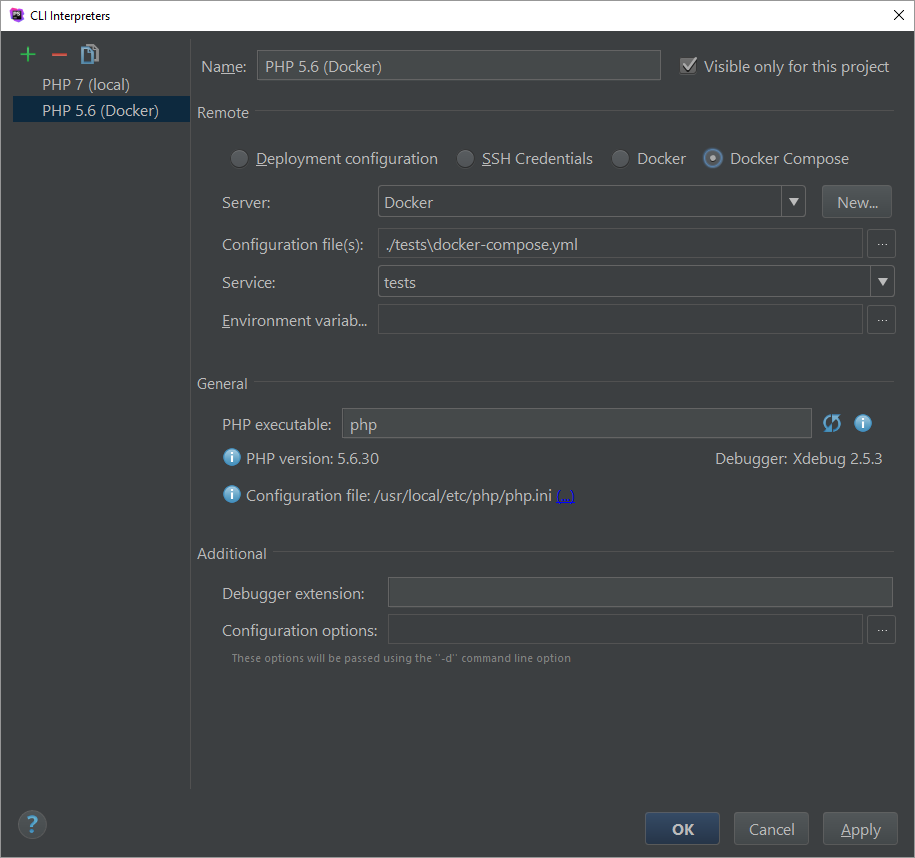Add a new interpreter with the plus icon
This screenshot has width=915, height=858.
[x=28, y=55]
